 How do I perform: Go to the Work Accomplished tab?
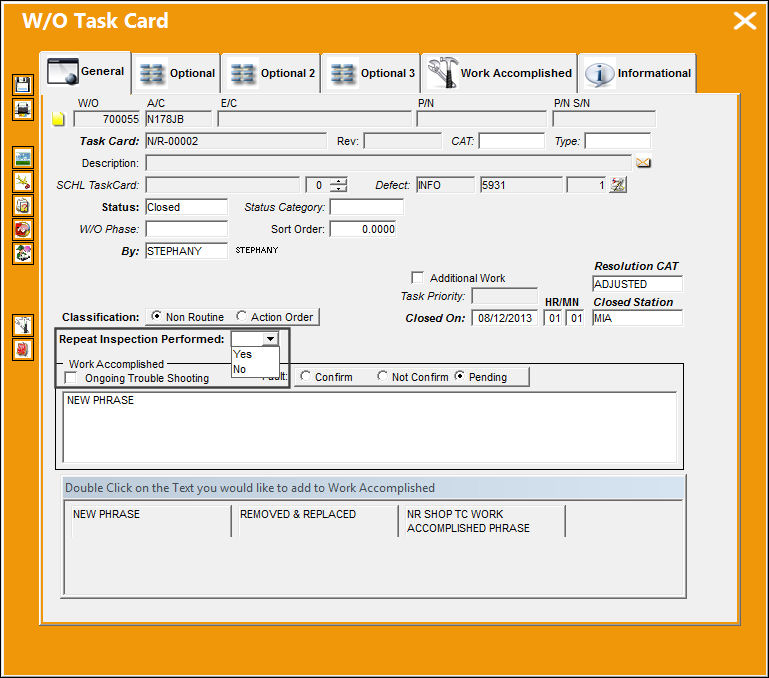tap(499, 73)
